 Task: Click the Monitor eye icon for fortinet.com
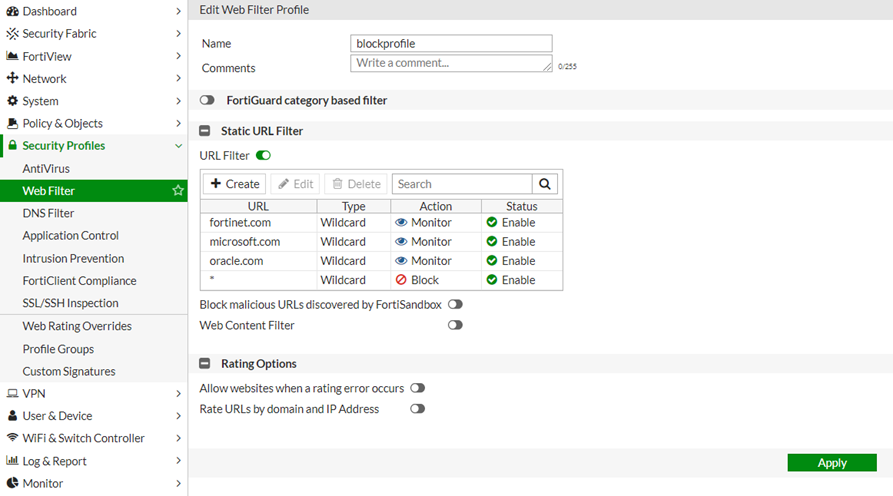point(401,222)
